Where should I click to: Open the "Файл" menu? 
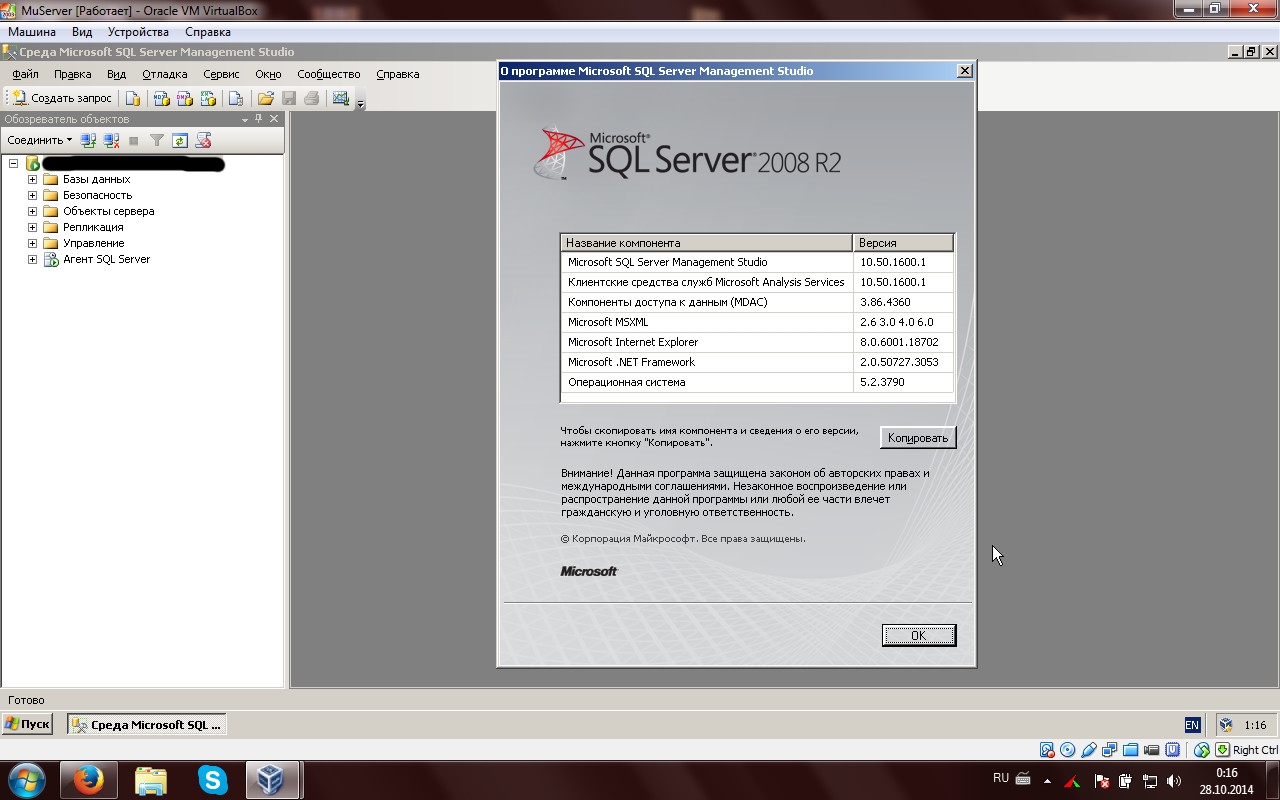tap(25, 74)
